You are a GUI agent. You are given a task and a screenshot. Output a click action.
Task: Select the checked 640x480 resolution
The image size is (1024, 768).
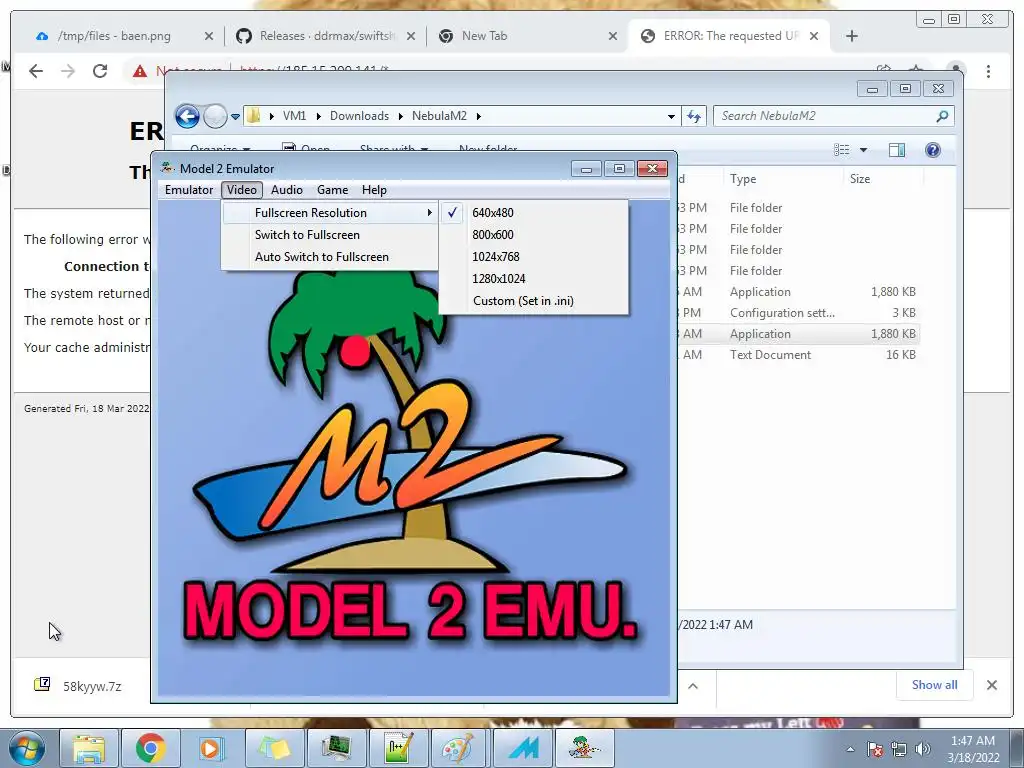534,213
